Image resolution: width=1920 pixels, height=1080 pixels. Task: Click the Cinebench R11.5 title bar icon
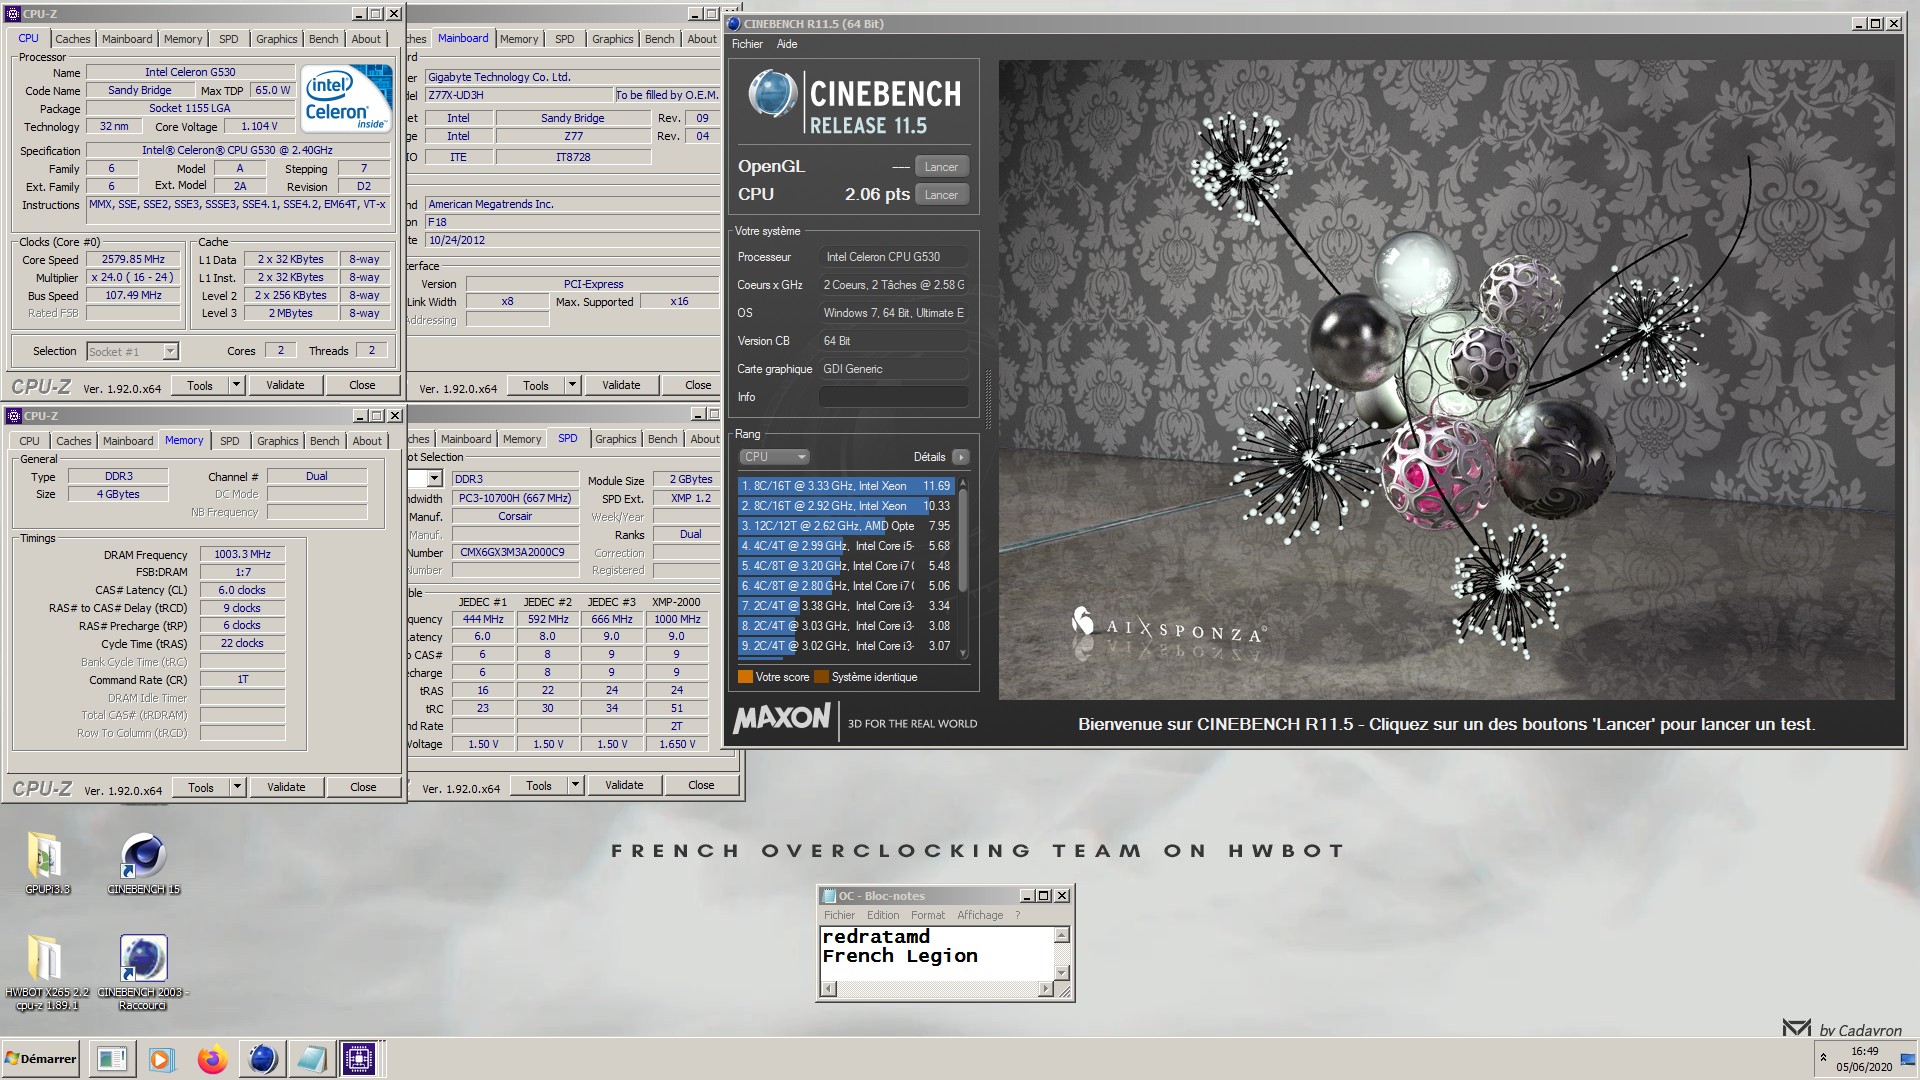pyautogui.click(x=734, y=24)
